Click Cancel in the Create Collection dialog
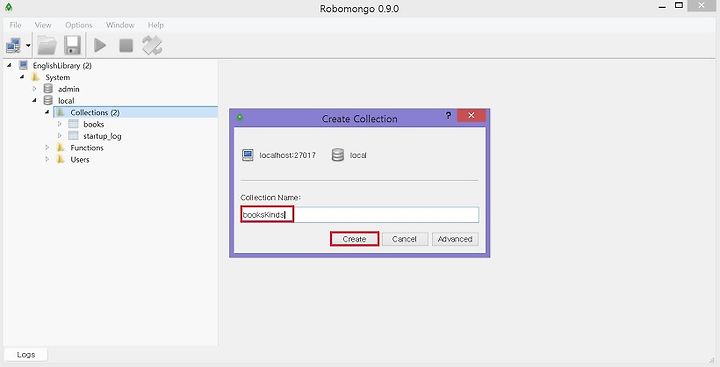The height and width of the screenshot is (367, 720). pyautogui.click(x=405, y=239)
